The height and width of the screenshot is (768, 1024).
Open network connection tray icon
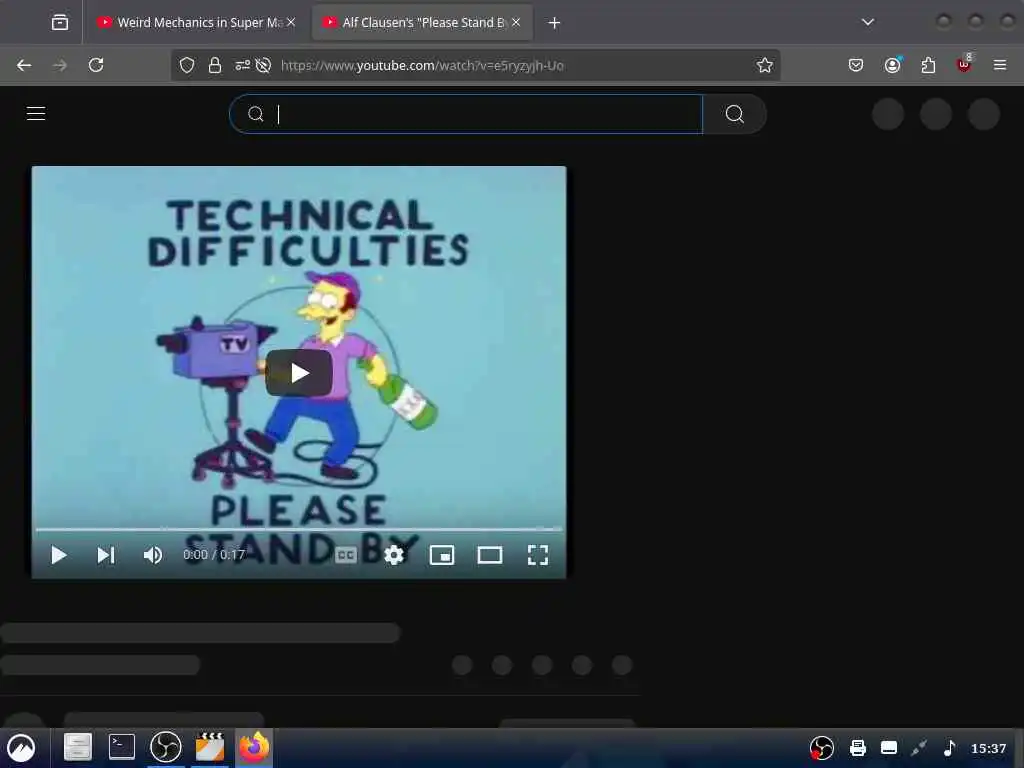click(920, 748)
